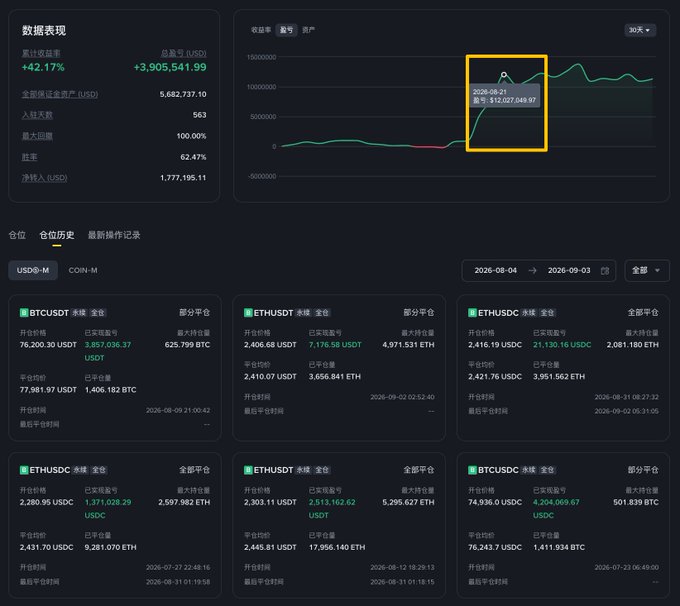Show the 资产 chart tab

308,30
